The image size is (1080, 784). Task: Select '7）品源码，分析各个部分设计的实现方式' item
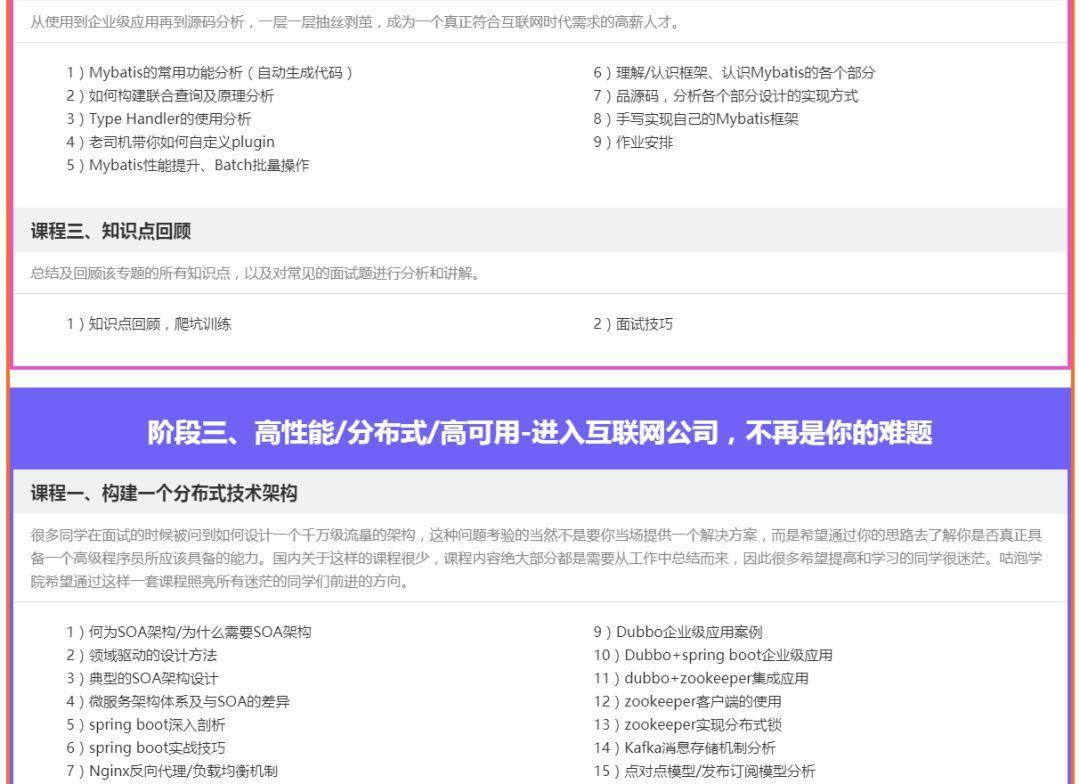coord(726,96)
